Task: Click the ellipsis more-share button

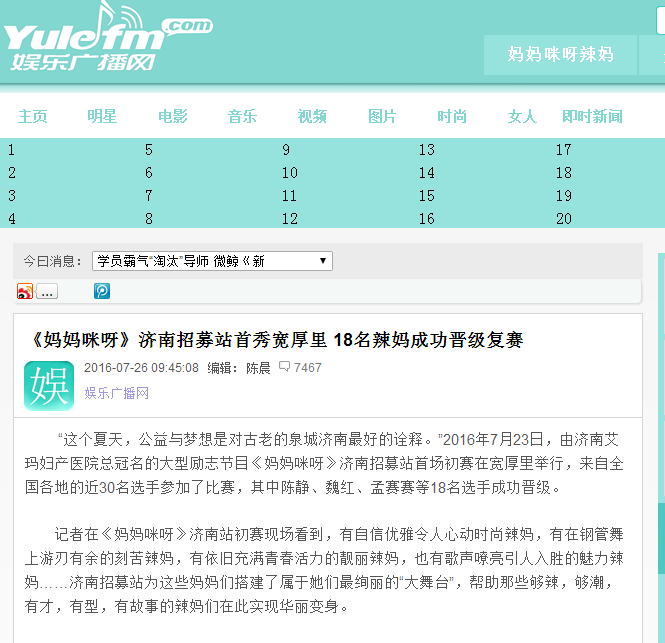Action: coord(47,291)
